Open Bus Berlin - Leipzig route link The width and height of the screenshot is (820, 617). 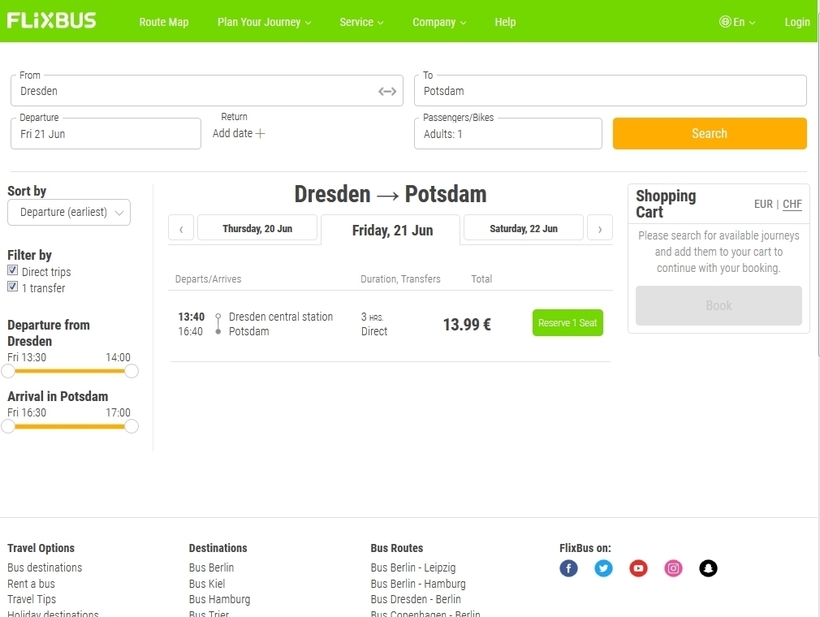pos(413,567)
